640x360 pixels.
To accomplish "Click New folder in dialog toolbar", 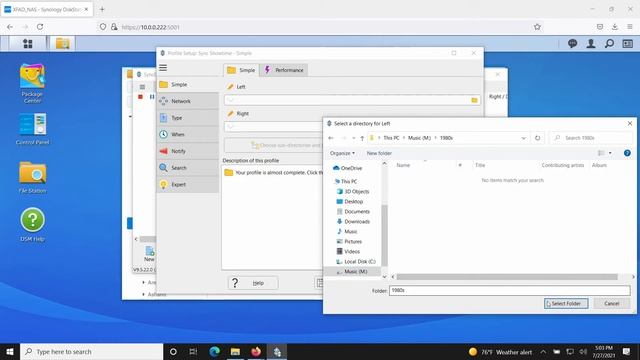I will click(x=379, y=153).
